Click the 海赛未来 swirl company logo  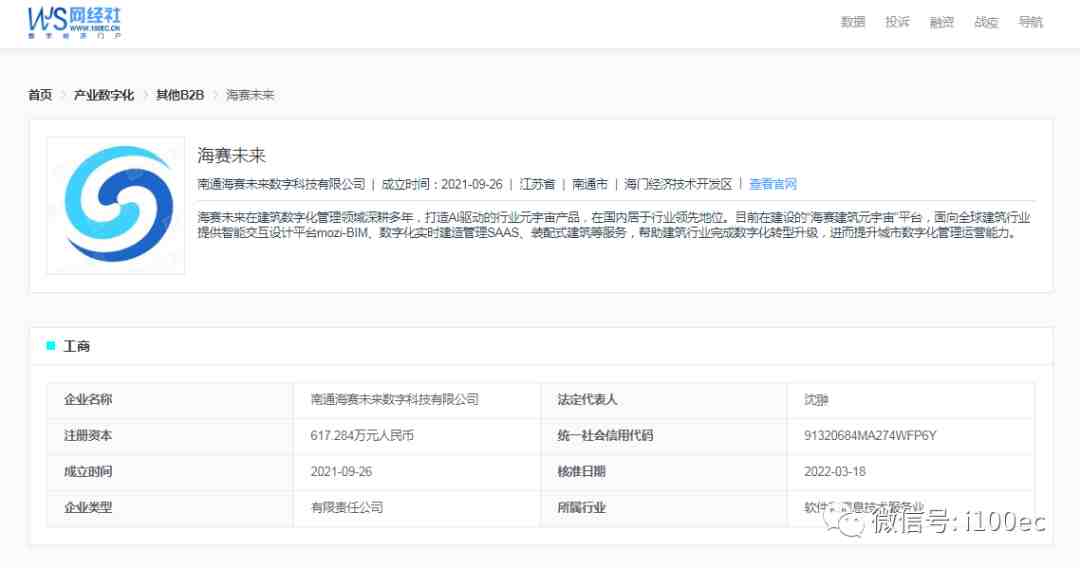pyautogui.click(x=116, y=205)
